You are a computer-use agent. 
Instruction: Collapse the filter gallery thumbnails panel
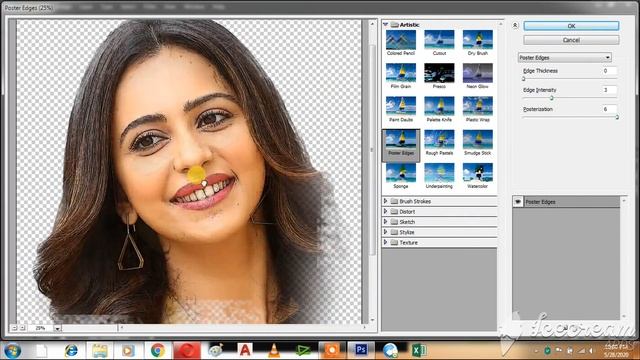tap(515, 25)
